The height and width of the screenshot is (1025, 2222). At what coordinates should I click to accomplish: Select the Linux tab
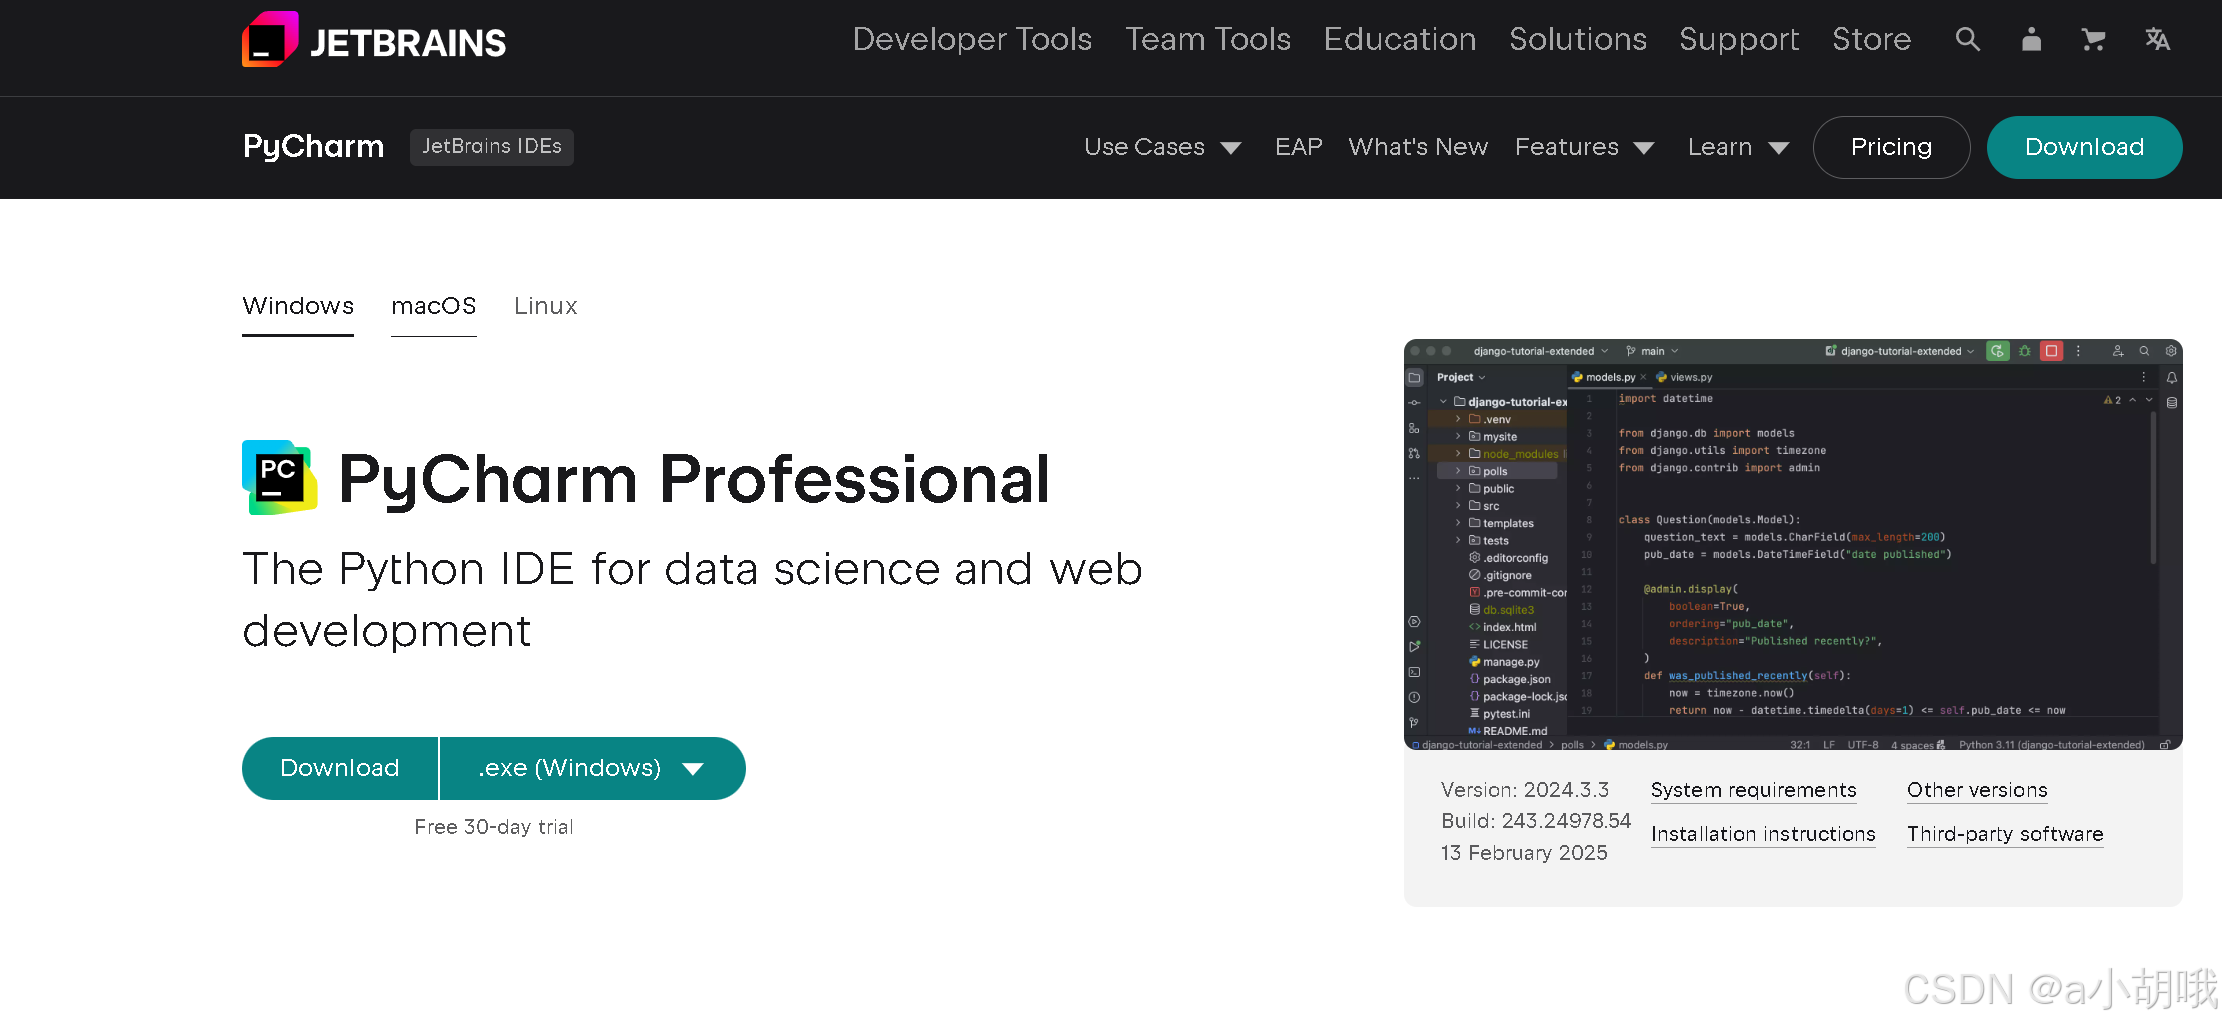tap(546, 306)
